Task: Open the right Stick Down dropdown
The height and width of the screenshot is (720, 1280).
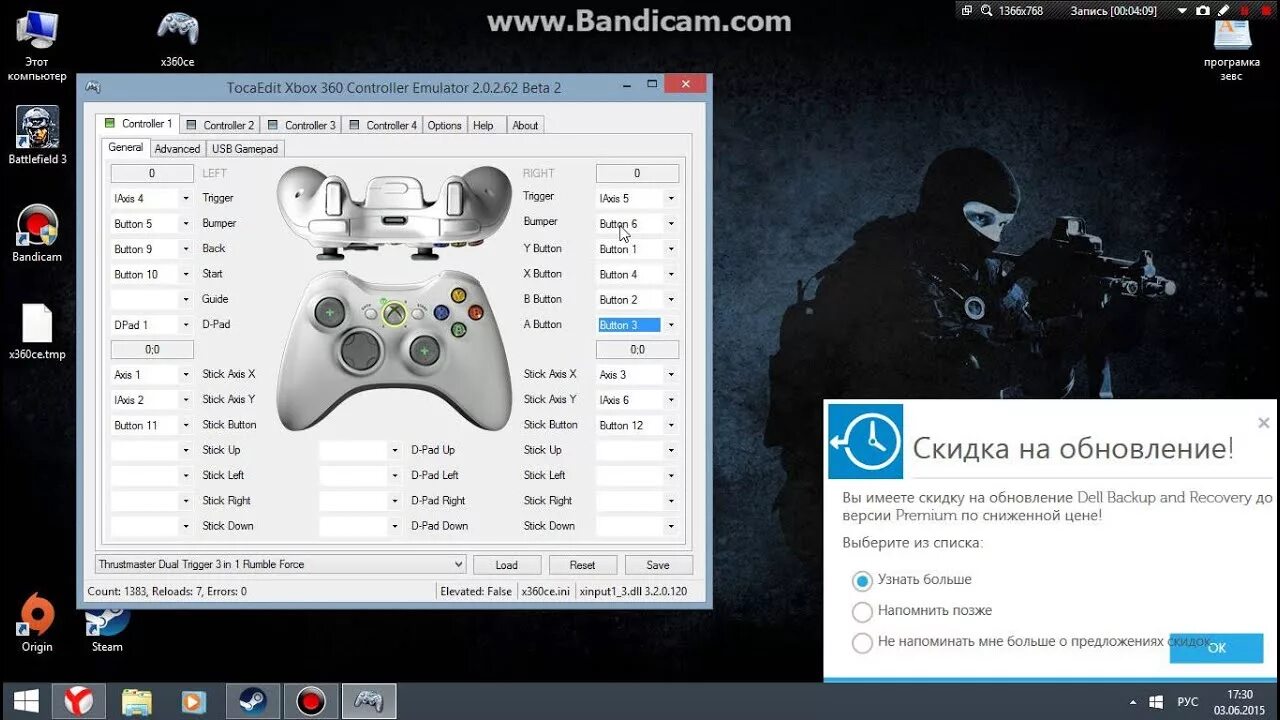Action: 671,526
